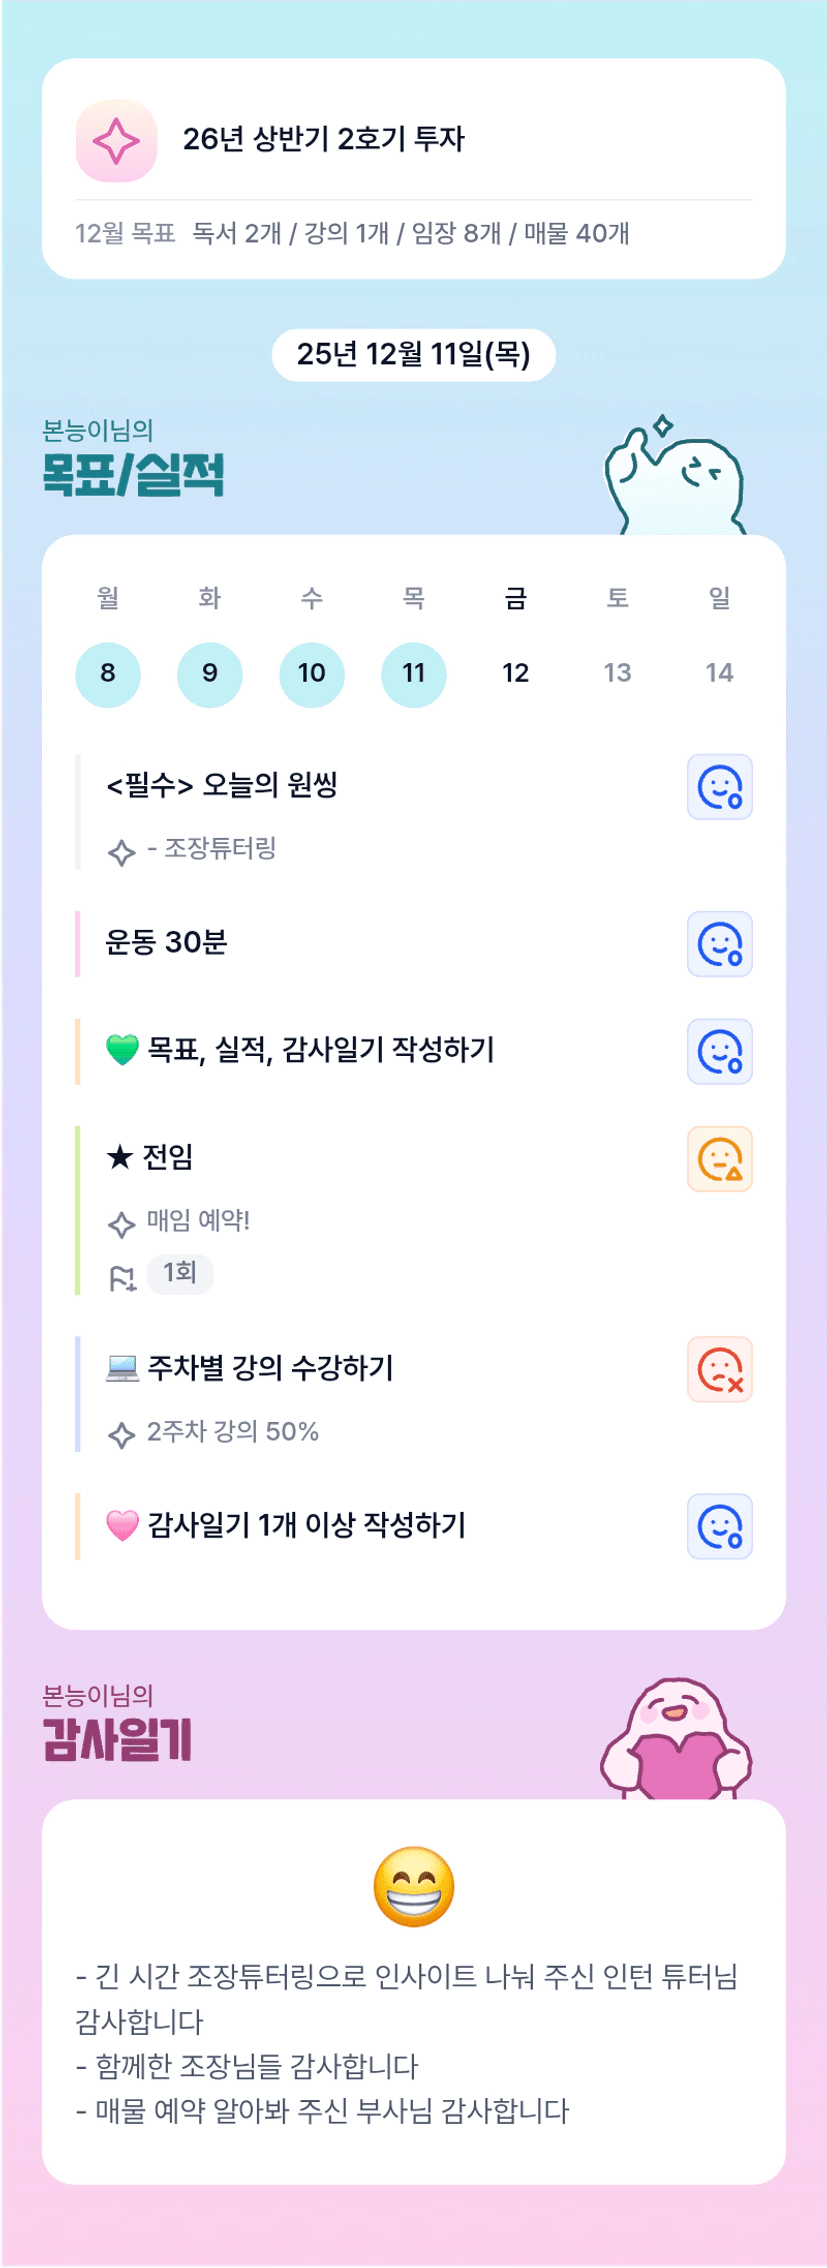Click the grinning emoji in 감사일기 card

coord(413,1887)
